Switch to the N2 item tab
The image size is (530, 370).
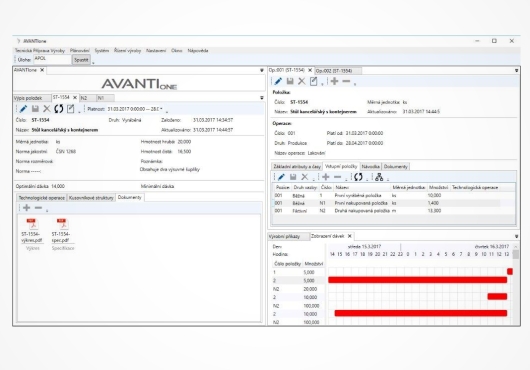click(87, 98)
